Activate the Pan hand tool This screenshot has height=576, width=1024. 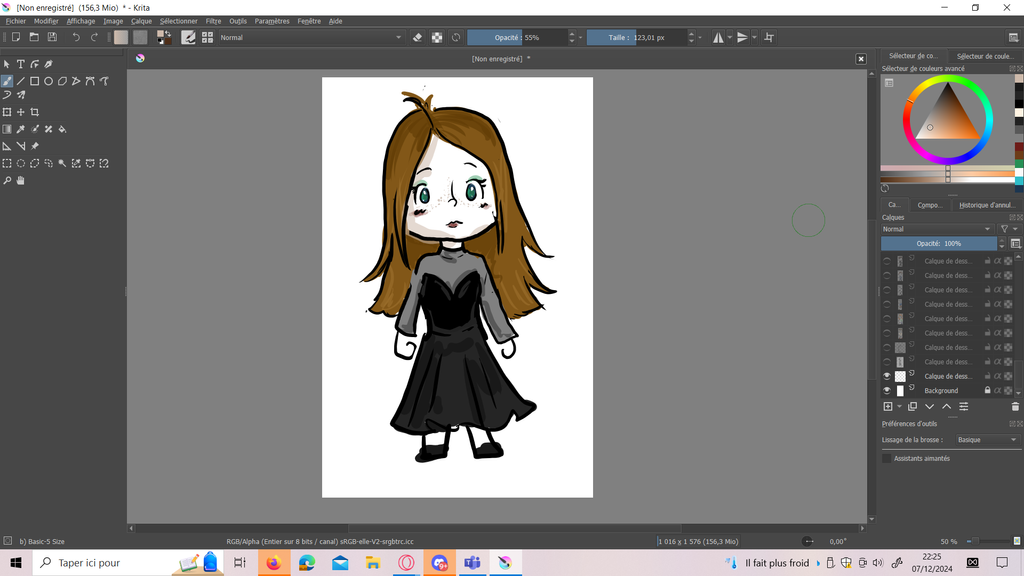tap(20, 181)
